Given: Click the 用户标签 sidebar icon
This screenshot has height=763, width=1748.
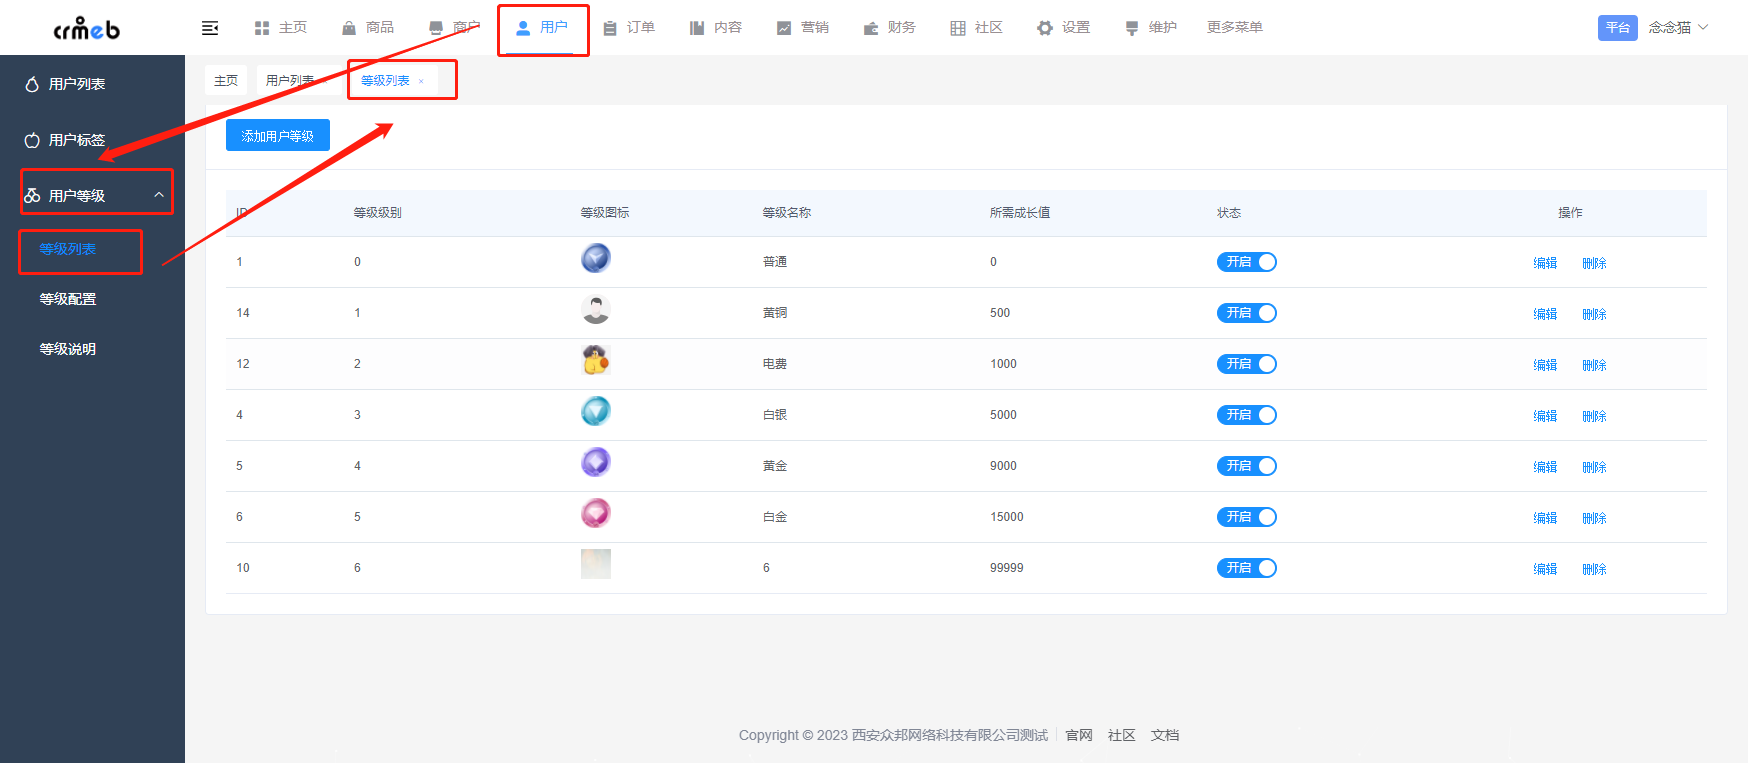Looking at the screenshot, I should [x=32, y=140].
